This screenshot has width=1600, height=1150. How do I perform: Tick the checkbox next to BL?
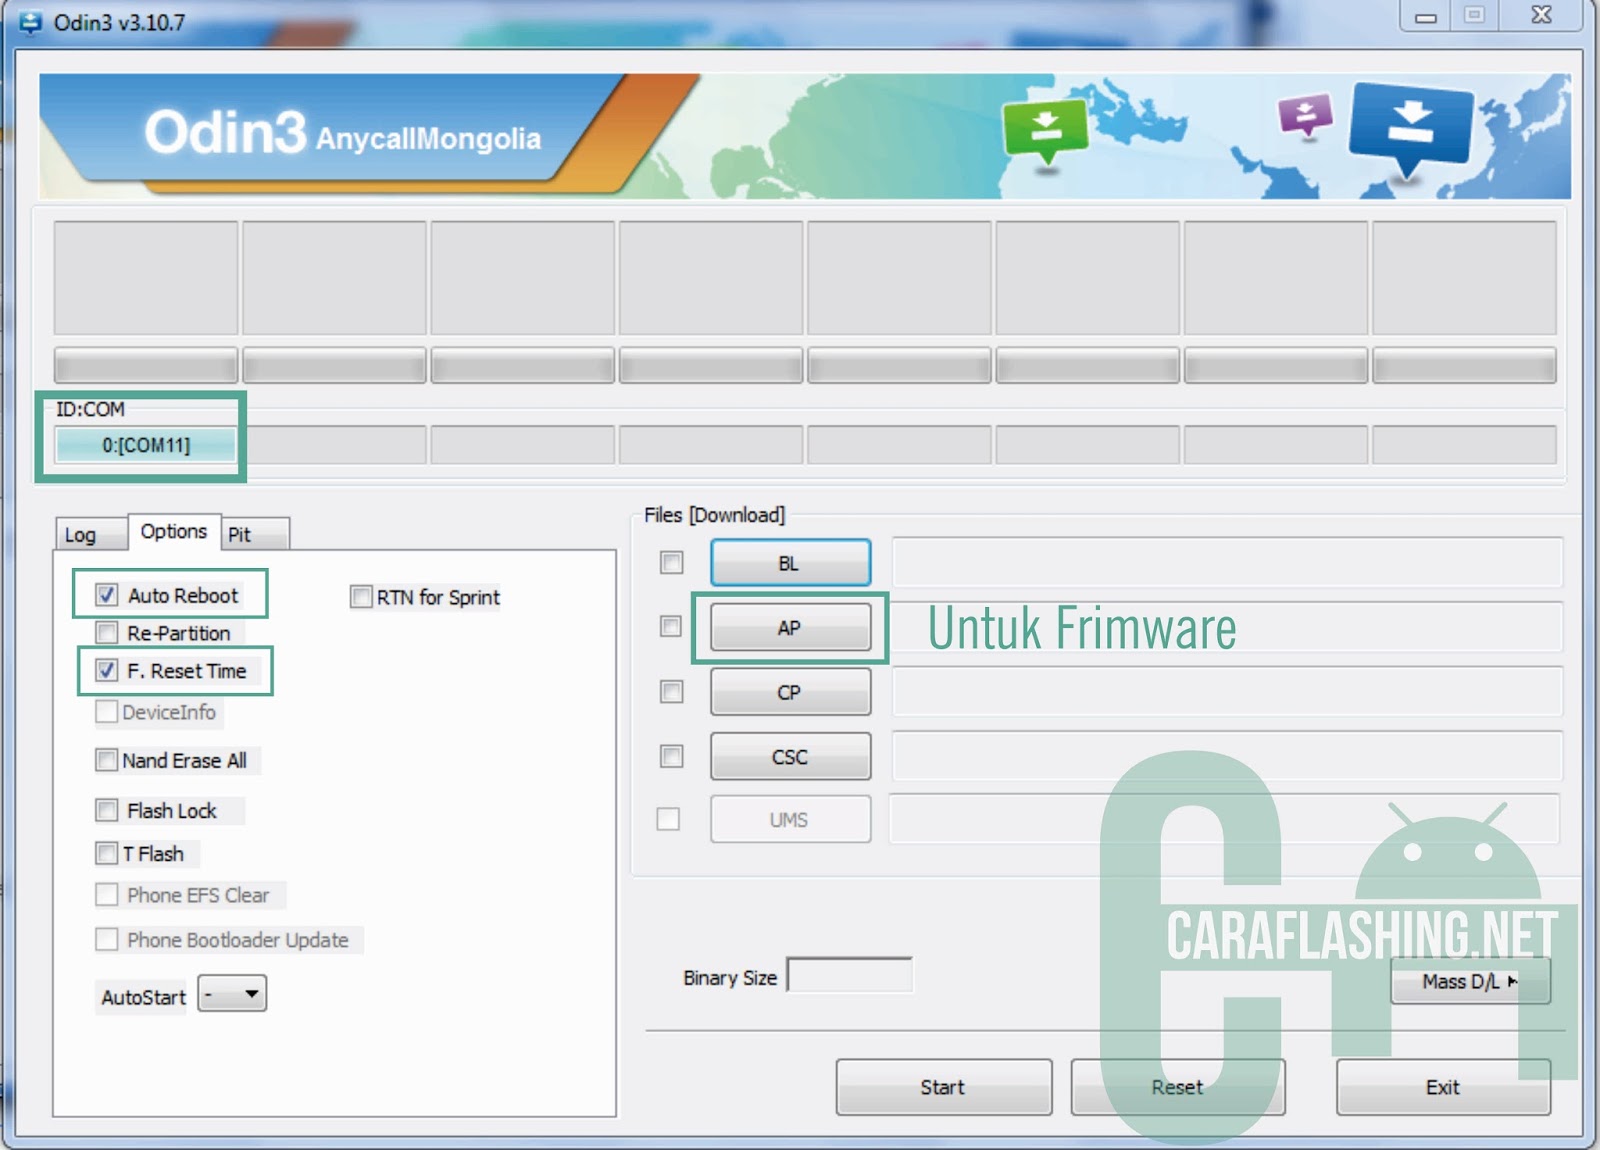[672, 563]
